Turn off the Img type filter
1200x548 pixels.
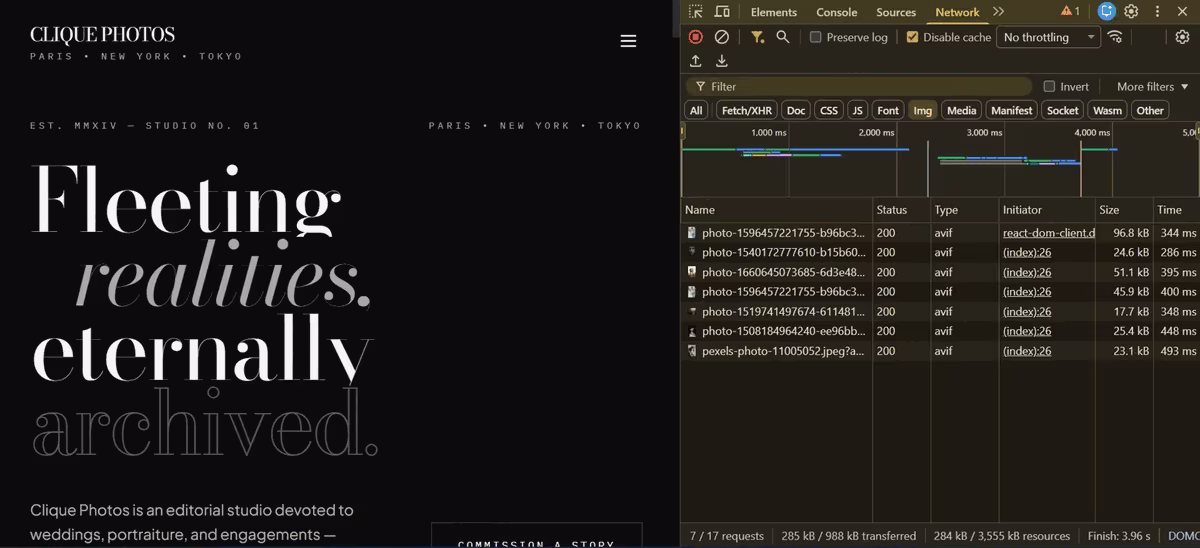pyautogui.click(x=922, y=110)
